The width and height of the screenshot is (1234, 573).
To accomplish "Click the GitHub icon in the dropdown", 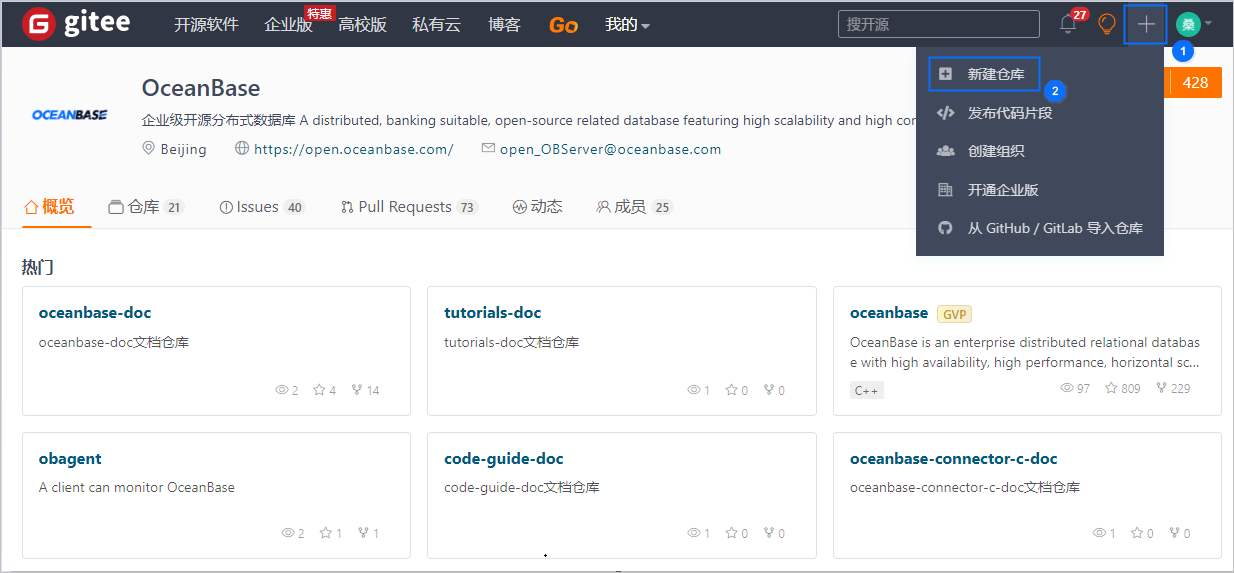I will 945,228.
